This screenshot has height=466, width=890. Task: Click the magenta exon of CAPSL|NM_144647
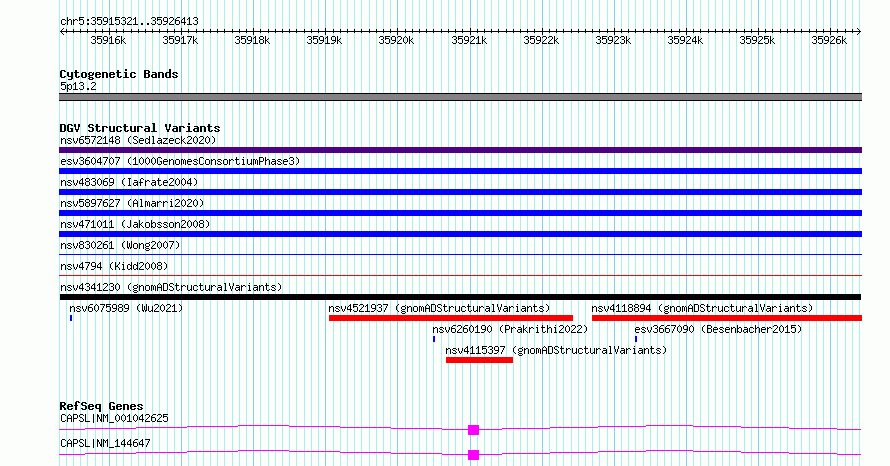tap(473, 455)
